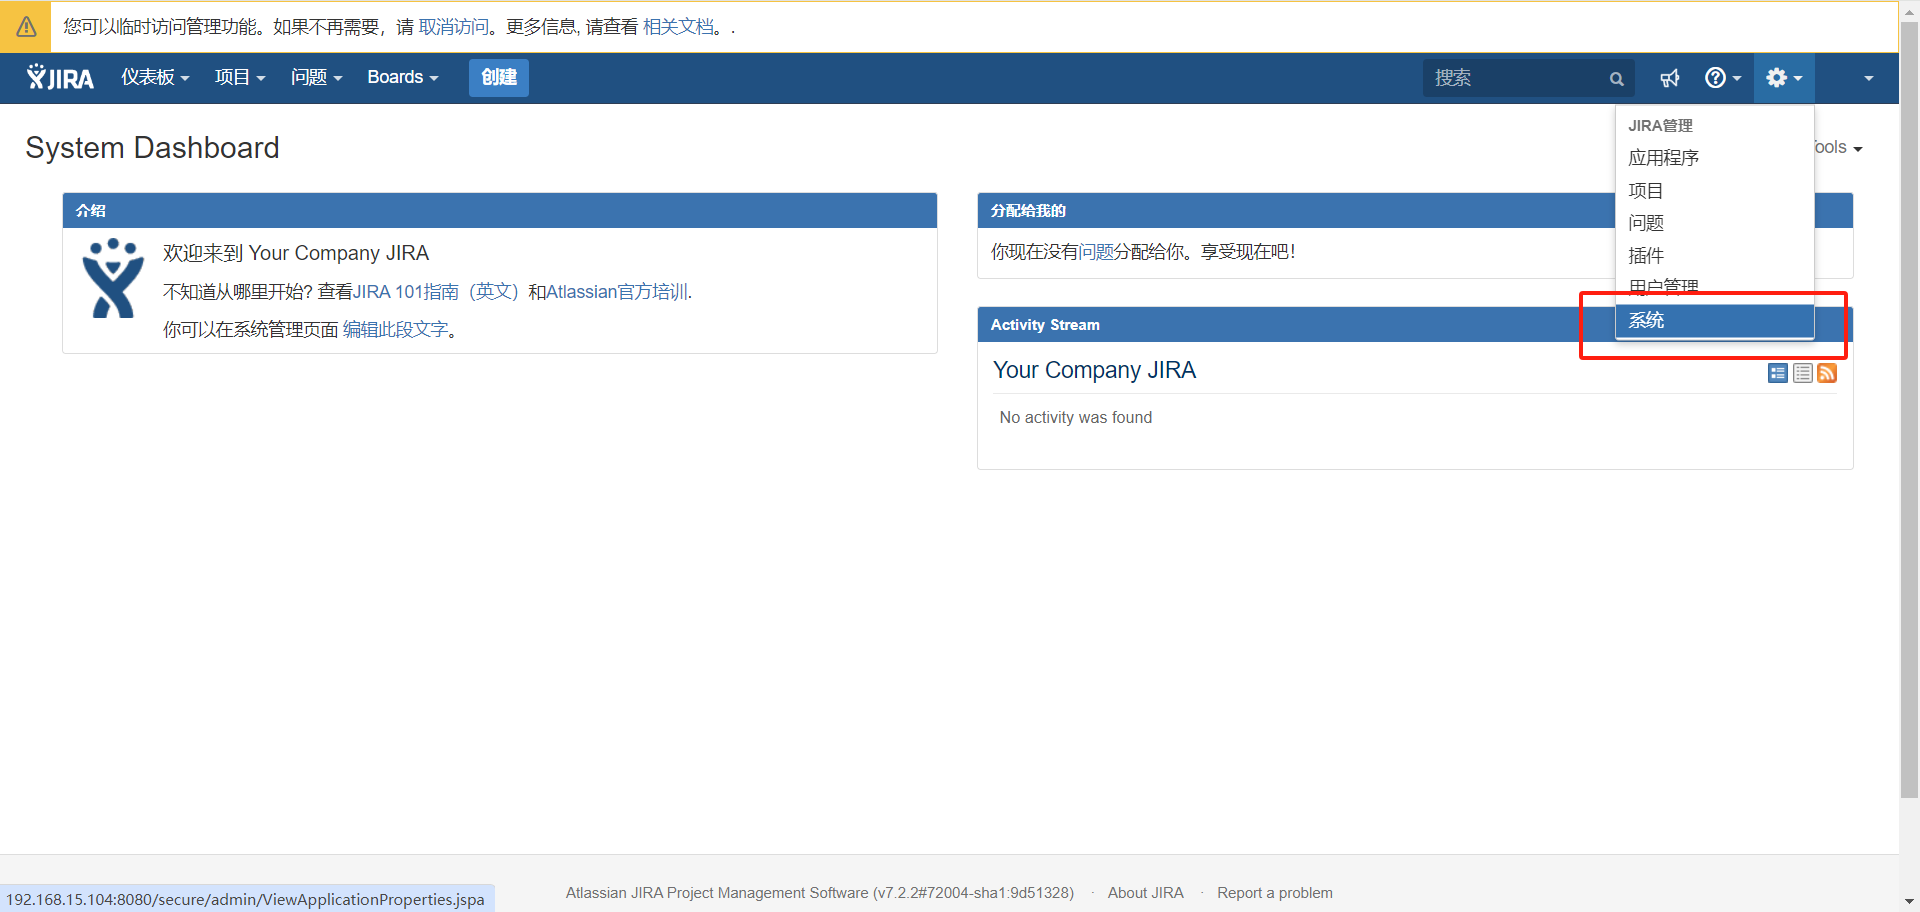
Task: Click the administration gear icon
Action: coord(1784,78)
